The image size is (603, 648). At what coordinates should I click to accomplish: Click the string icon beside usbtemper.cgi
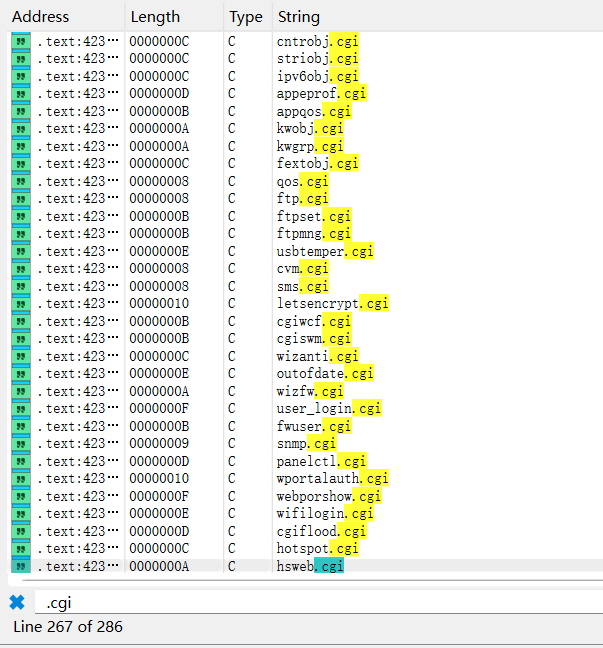(21, 251)
